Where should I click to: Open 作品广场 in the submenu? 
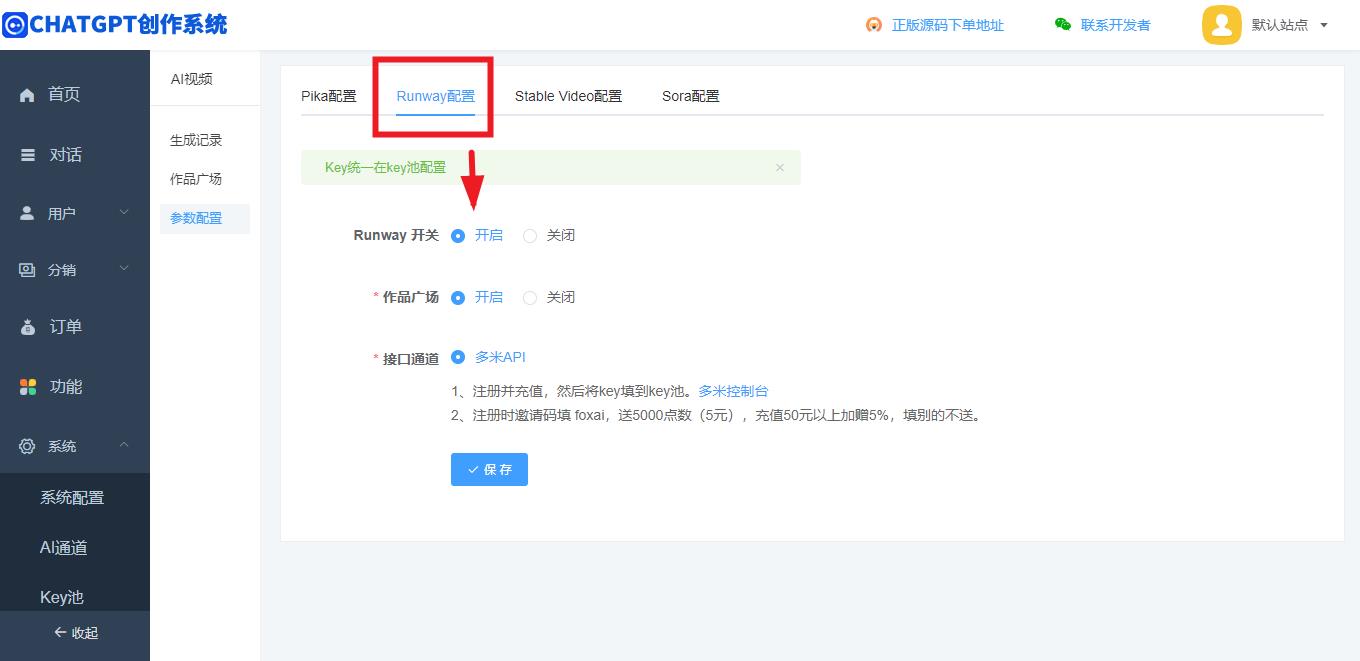tap(196, 180)
